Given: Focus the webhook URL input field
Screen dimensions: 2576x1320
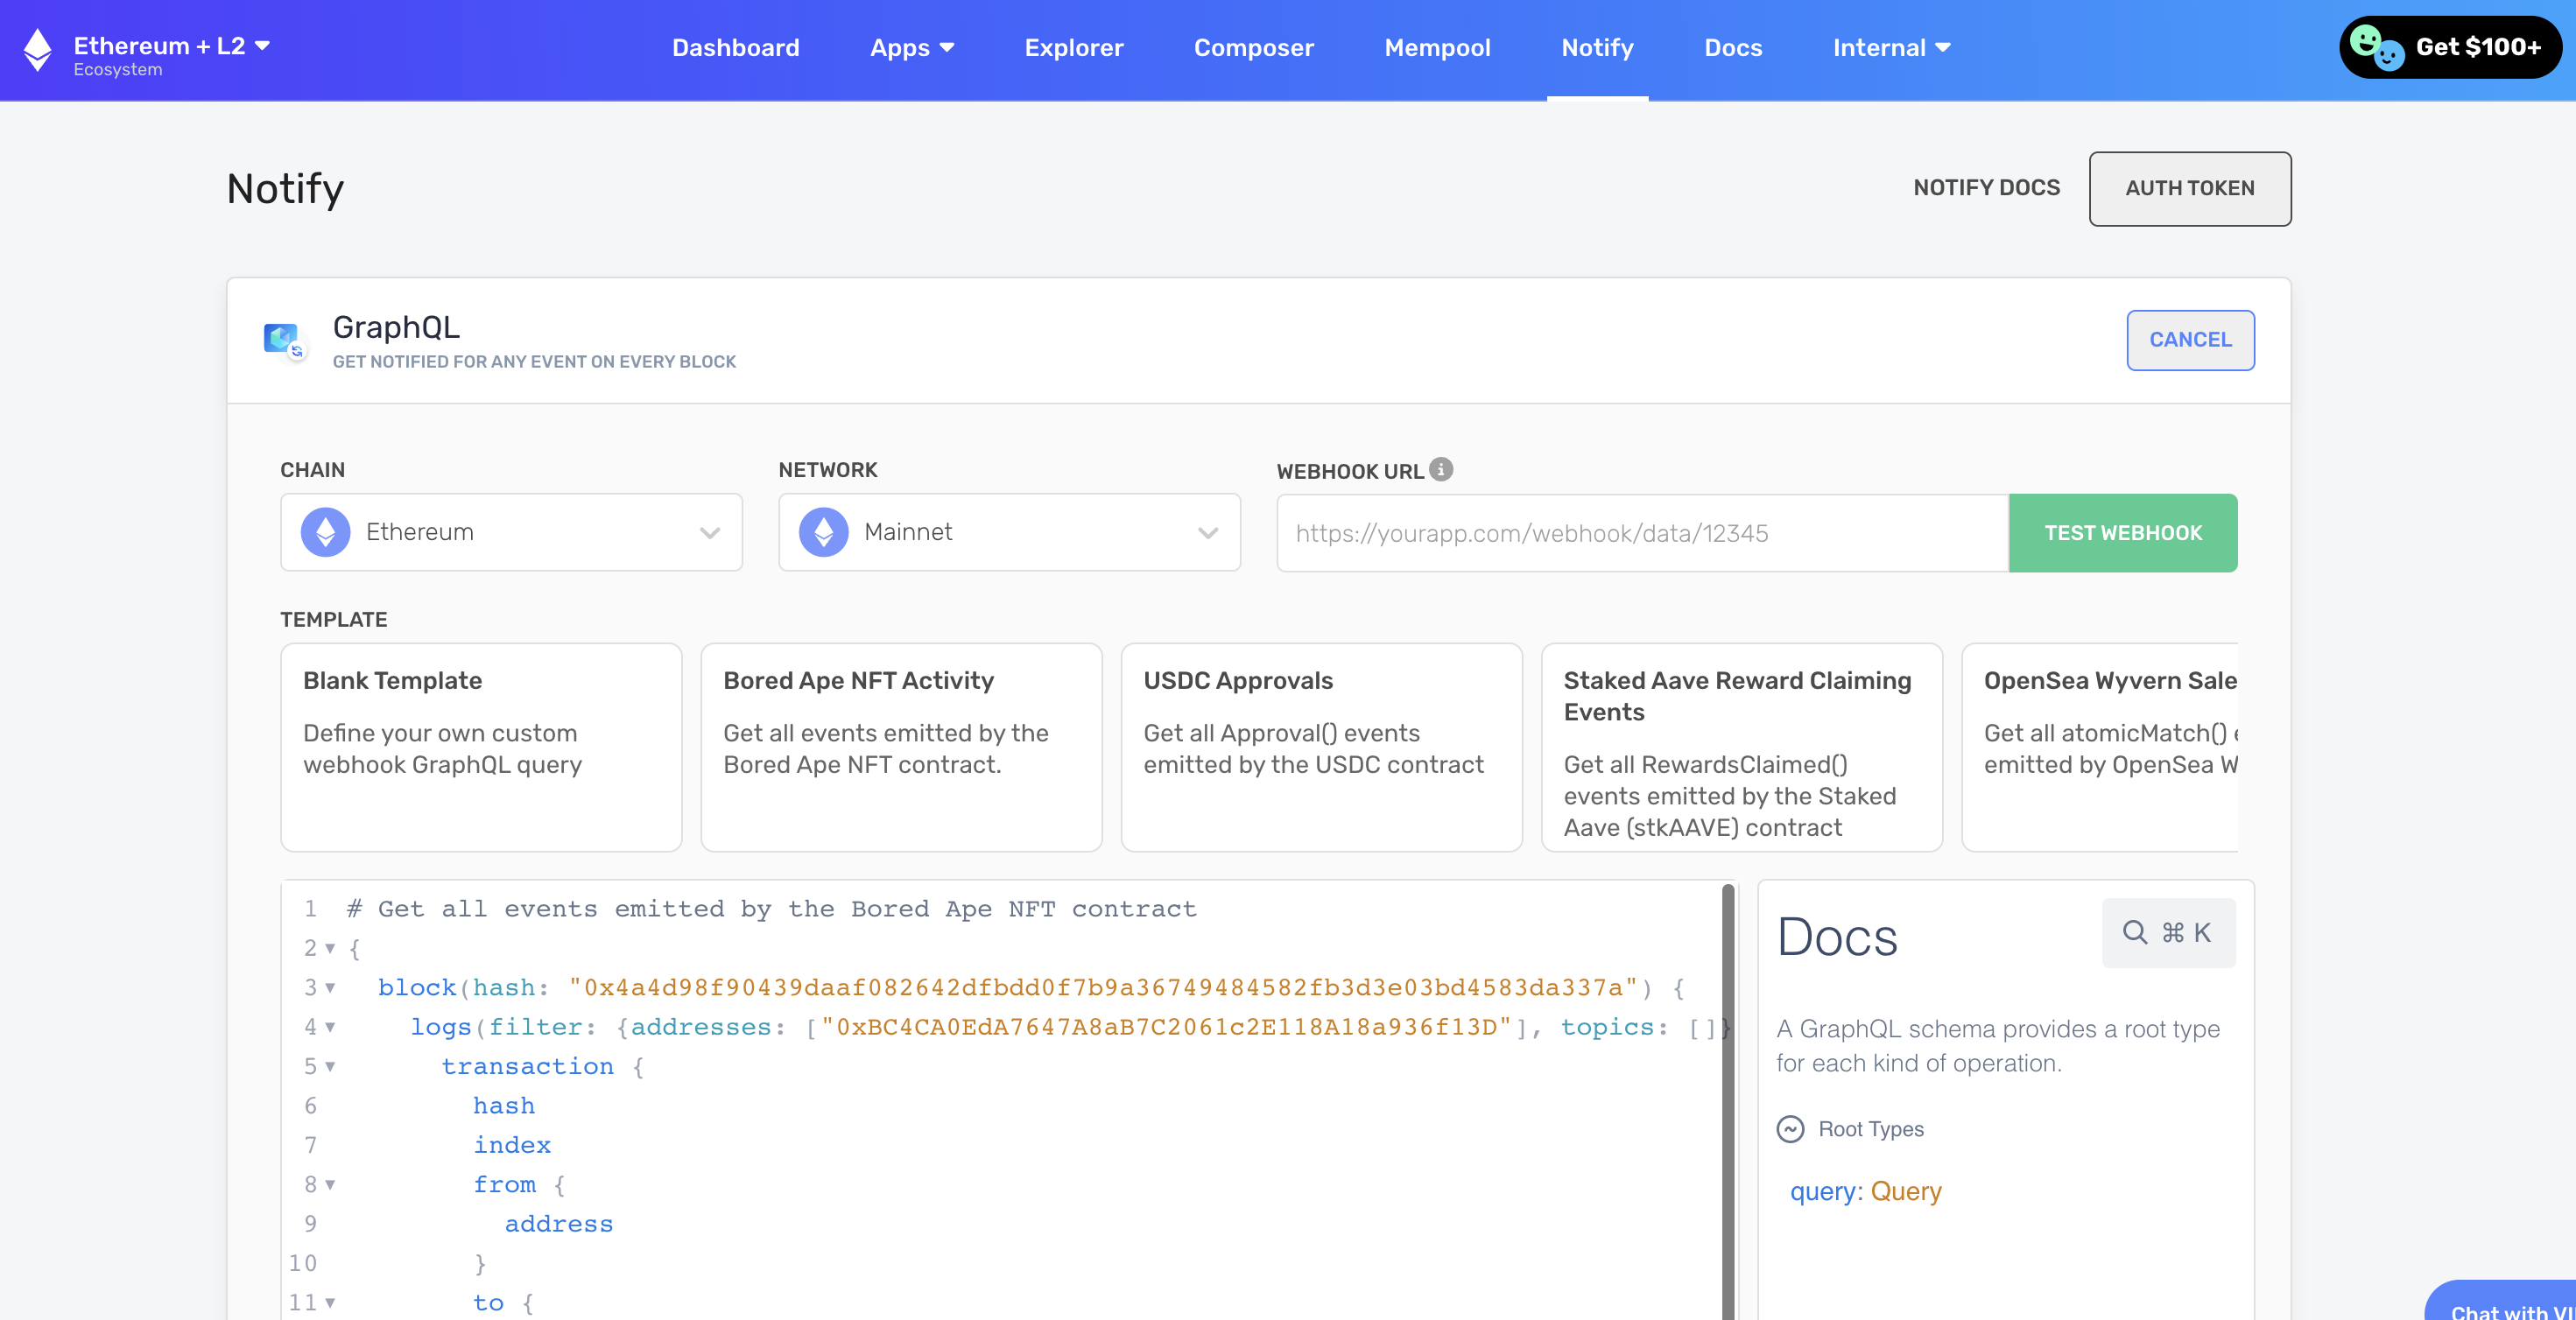Looking at the screenshot, I should 1642,533.
